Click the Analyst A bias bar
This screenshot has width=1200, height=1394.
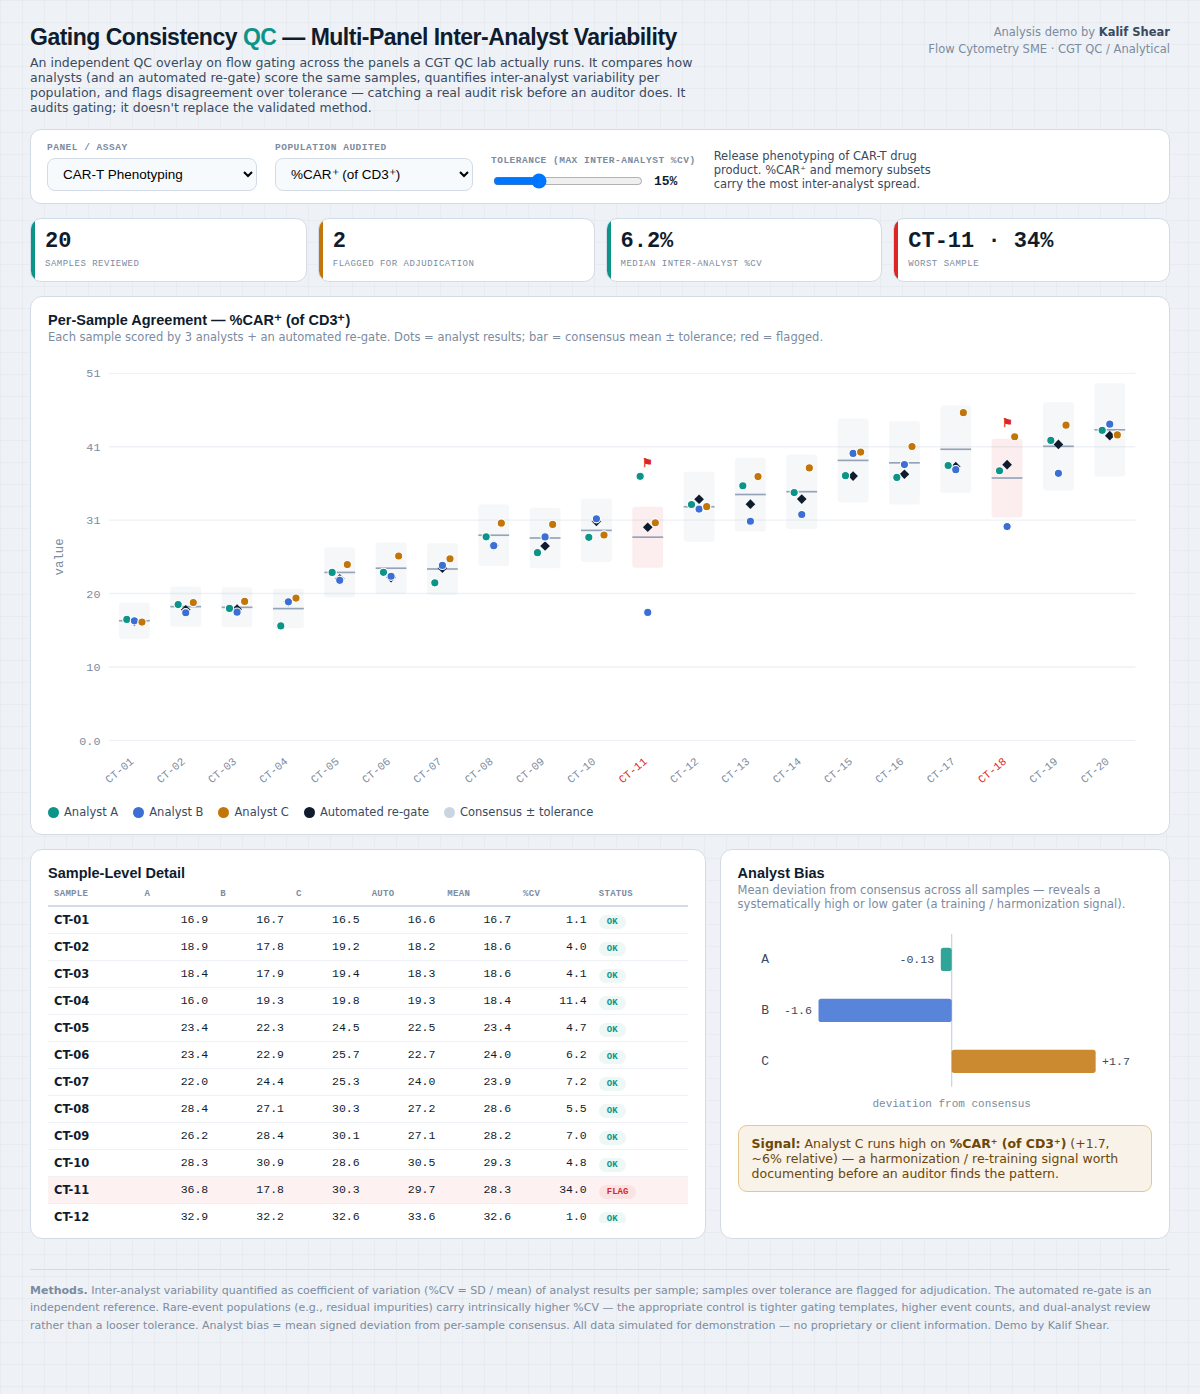(946, 959)
